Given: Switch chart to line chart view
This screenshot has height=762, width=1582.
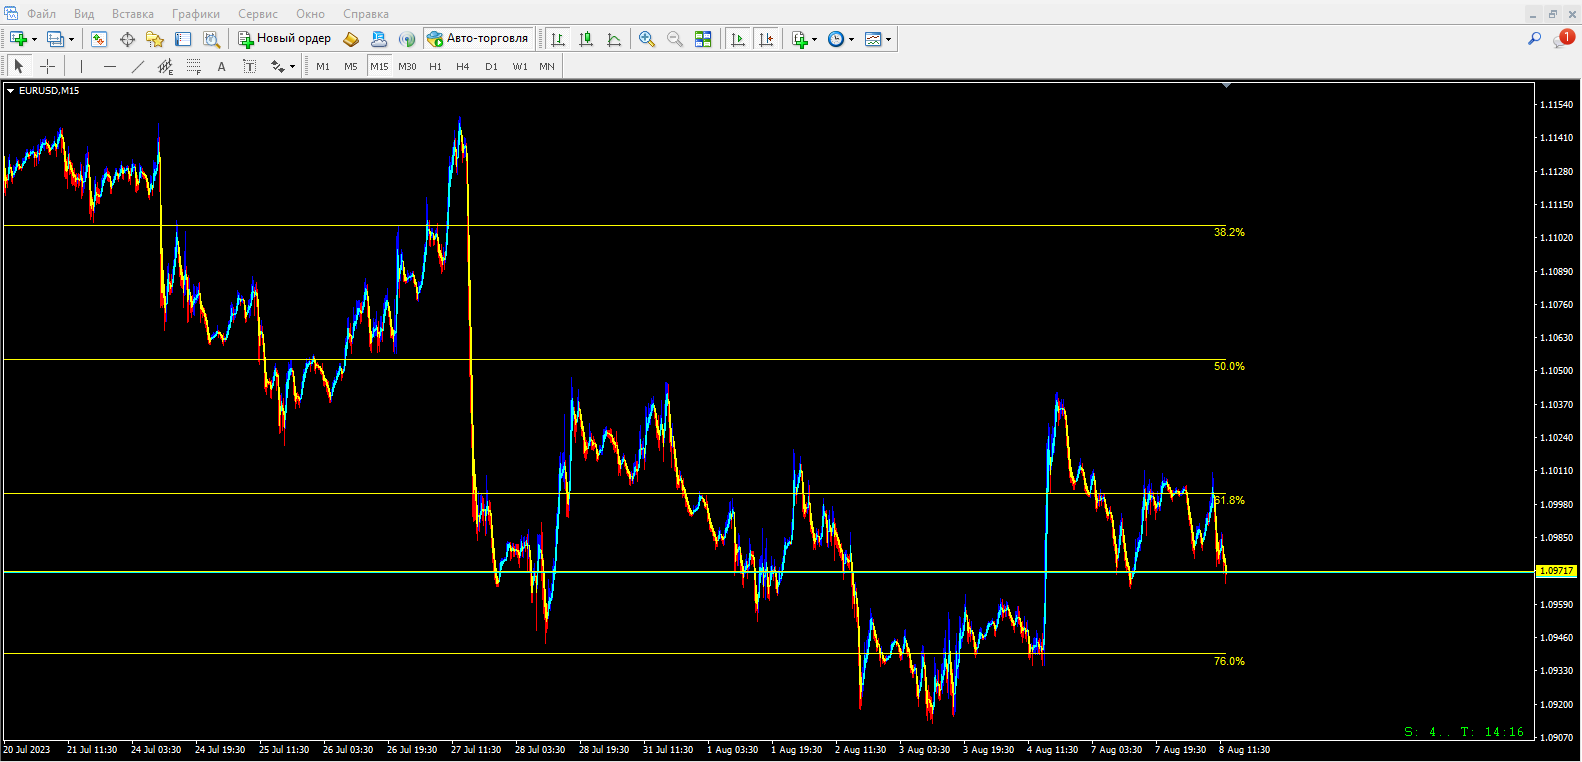Looking at the screenshot, I should (614, 39).
